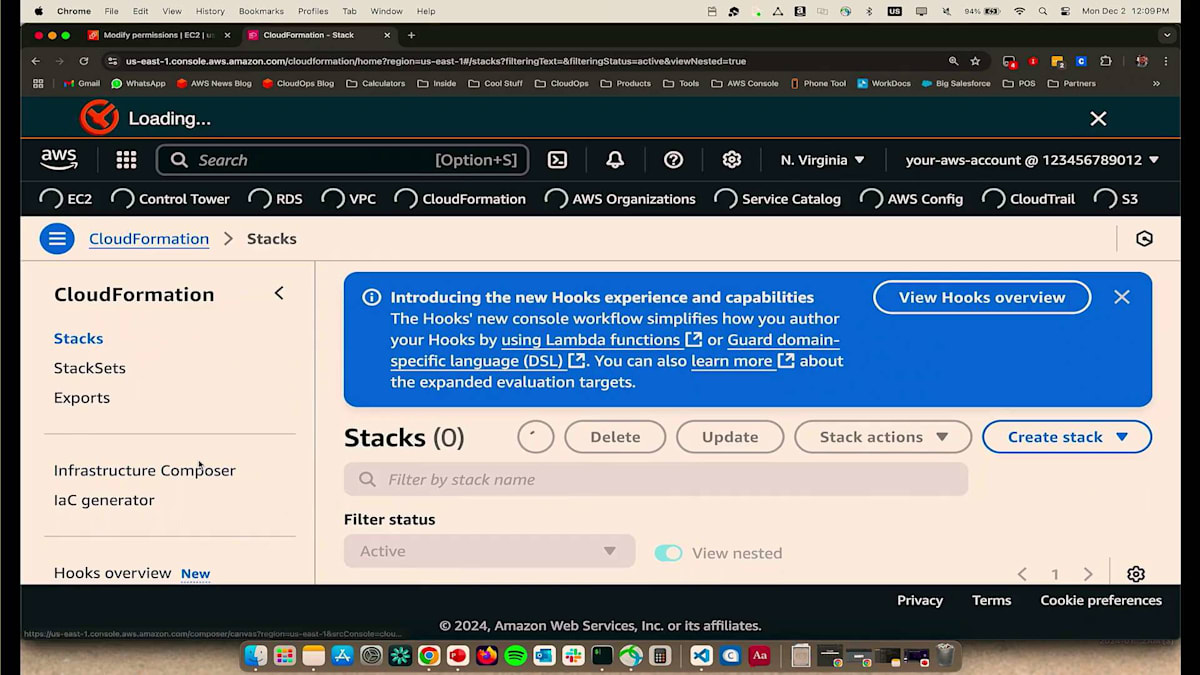Viewport: 1200px width, 675px height.
Task: Open the notifications bell
Action: tap(615, 160)
